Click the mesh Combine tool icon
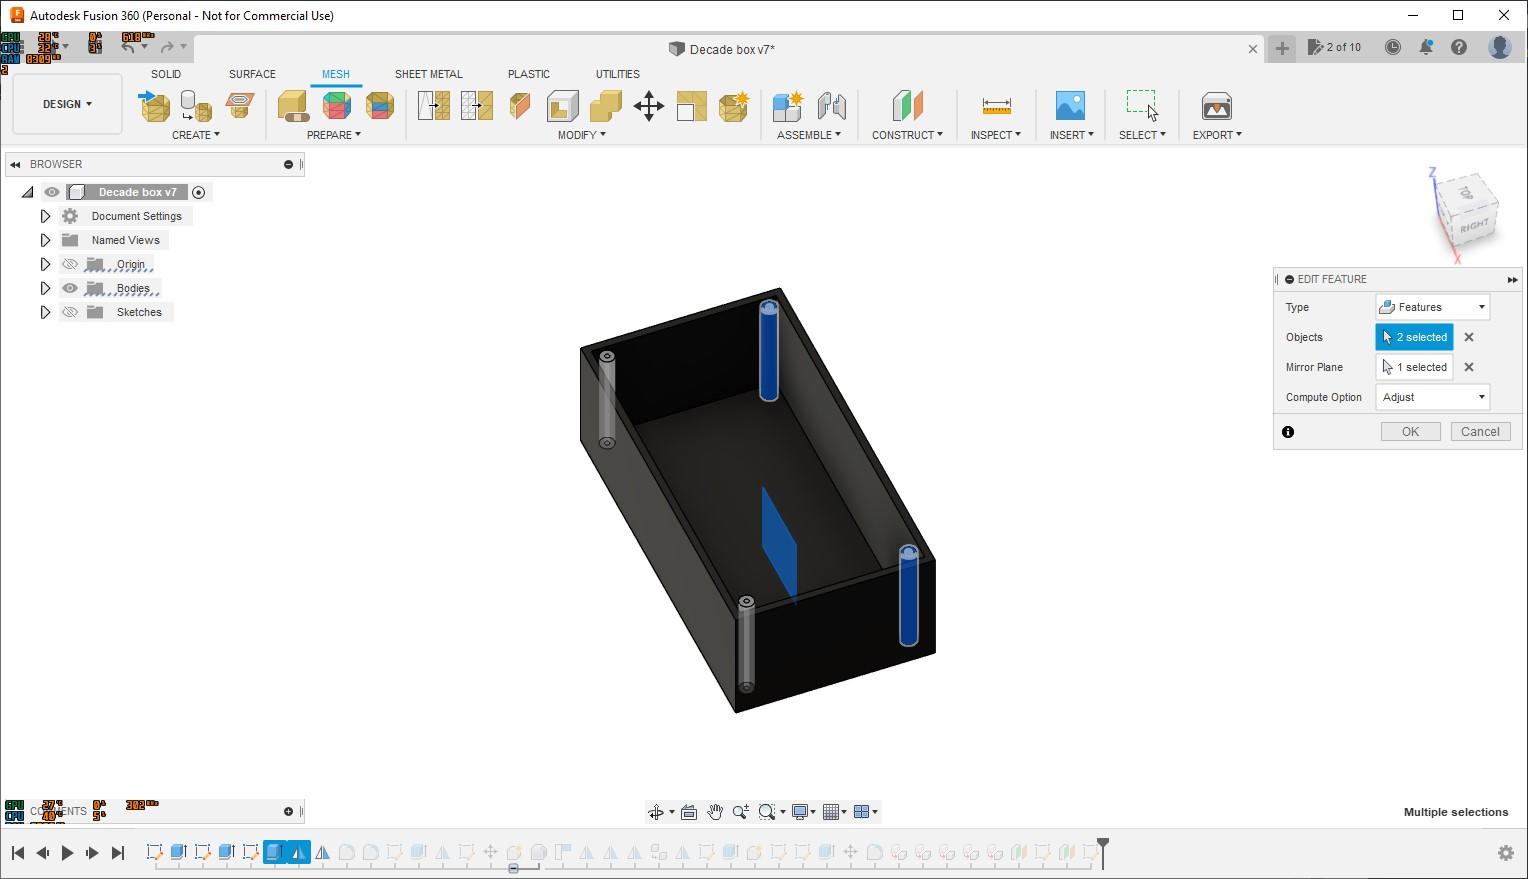This screenshot has width=1528, height=879. coord(605,106)
